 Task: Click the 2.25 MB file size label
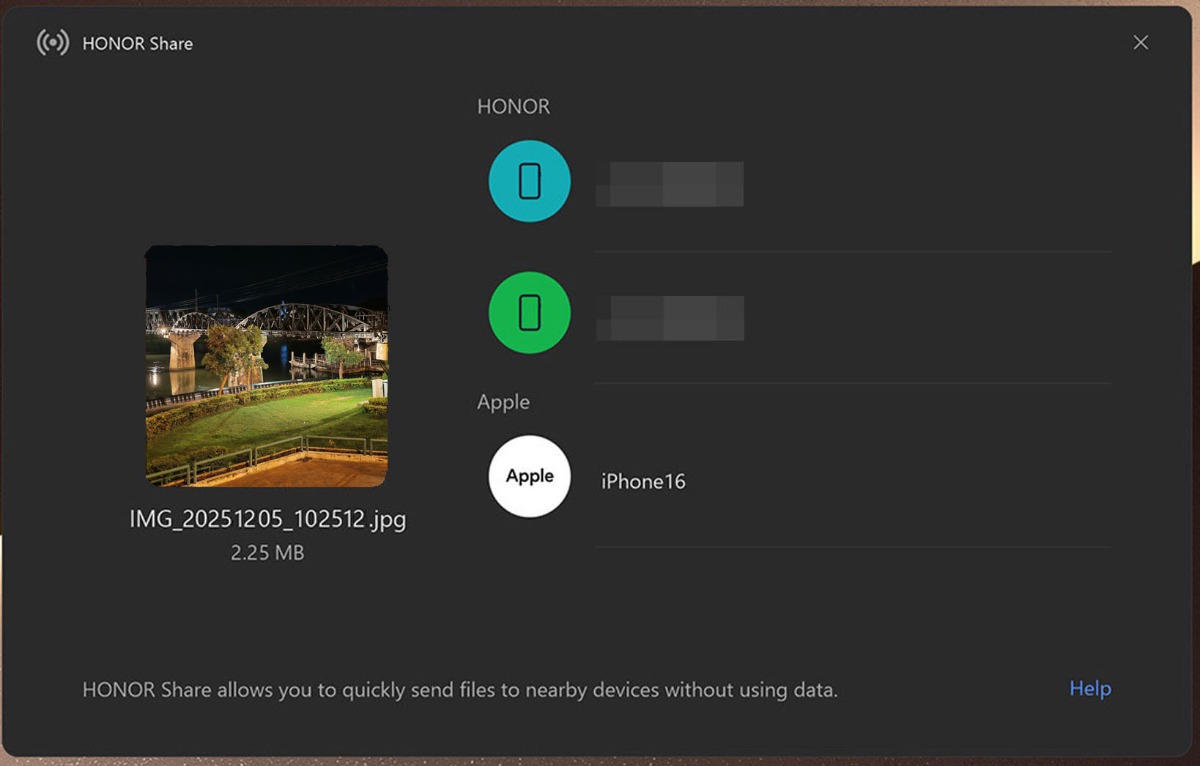pyautogui.click(x=267, y=552)
